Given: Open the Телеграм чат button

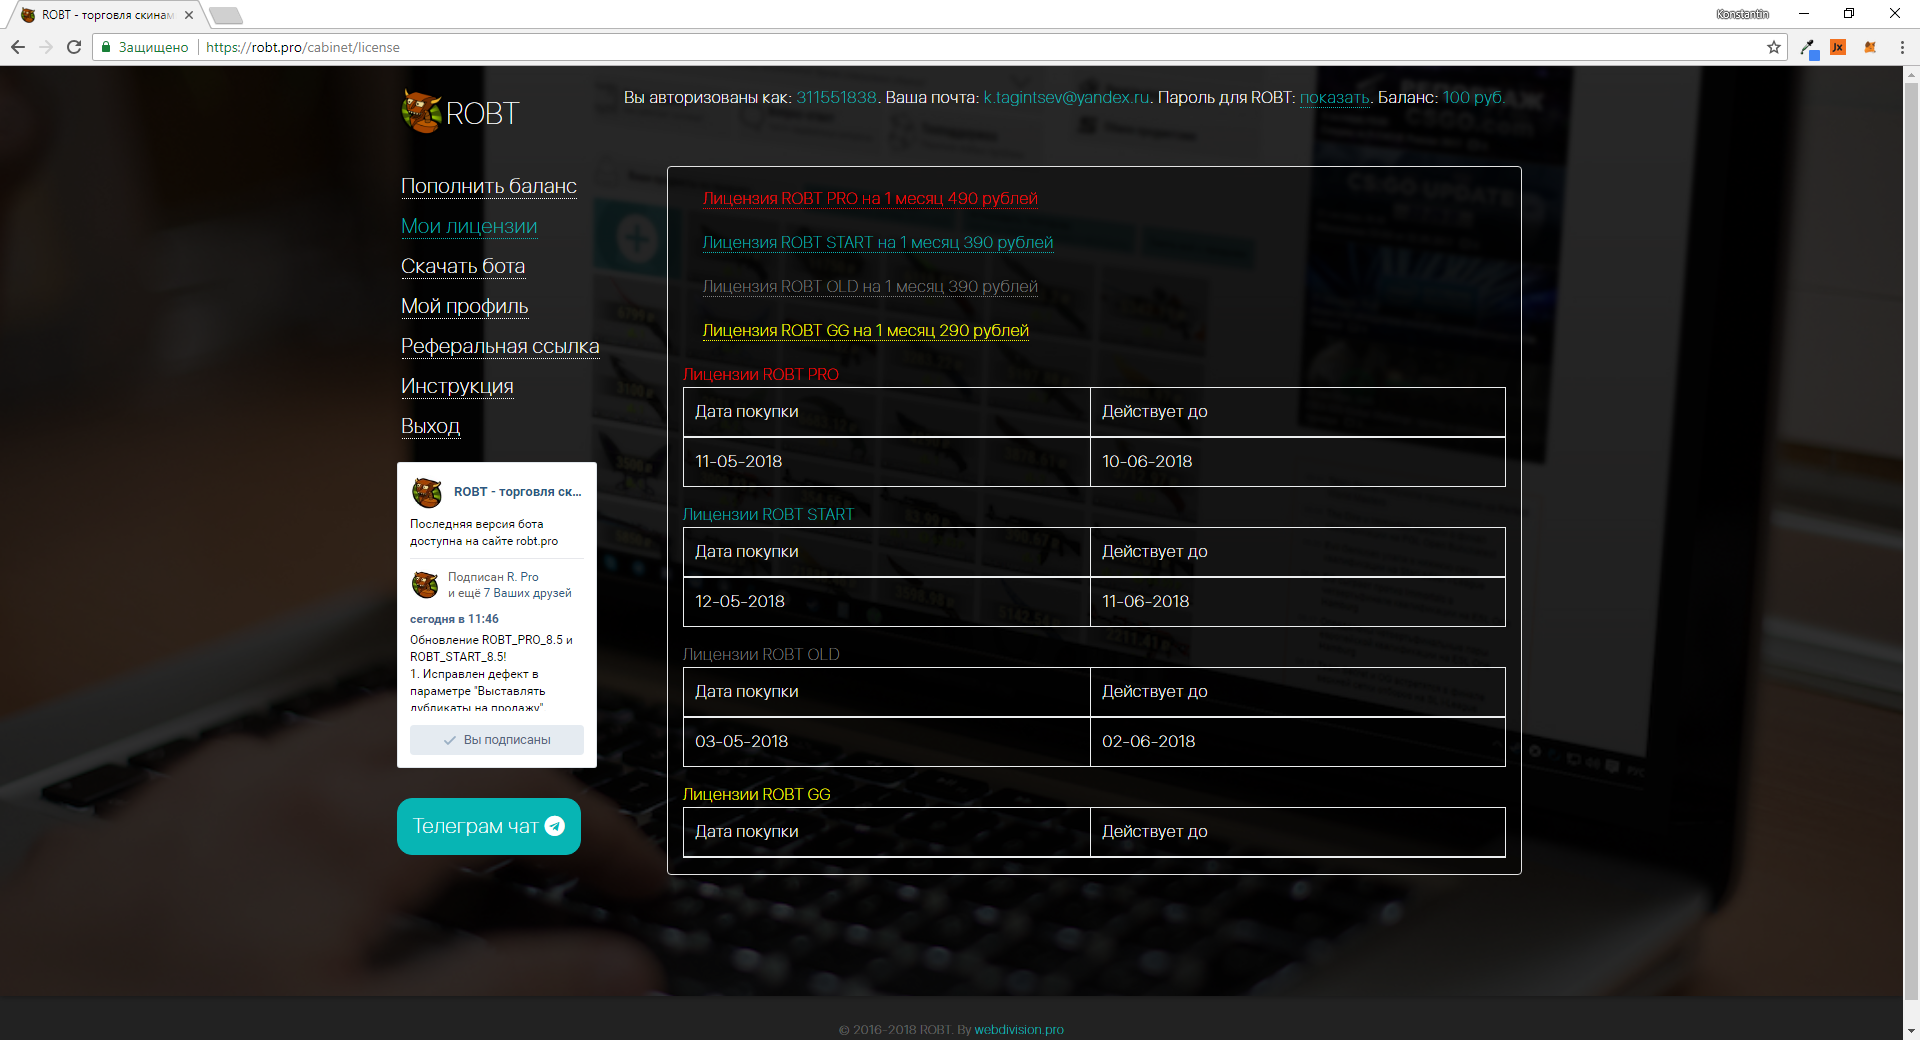Looking at the screenshot, I should [x=489, y=826].
